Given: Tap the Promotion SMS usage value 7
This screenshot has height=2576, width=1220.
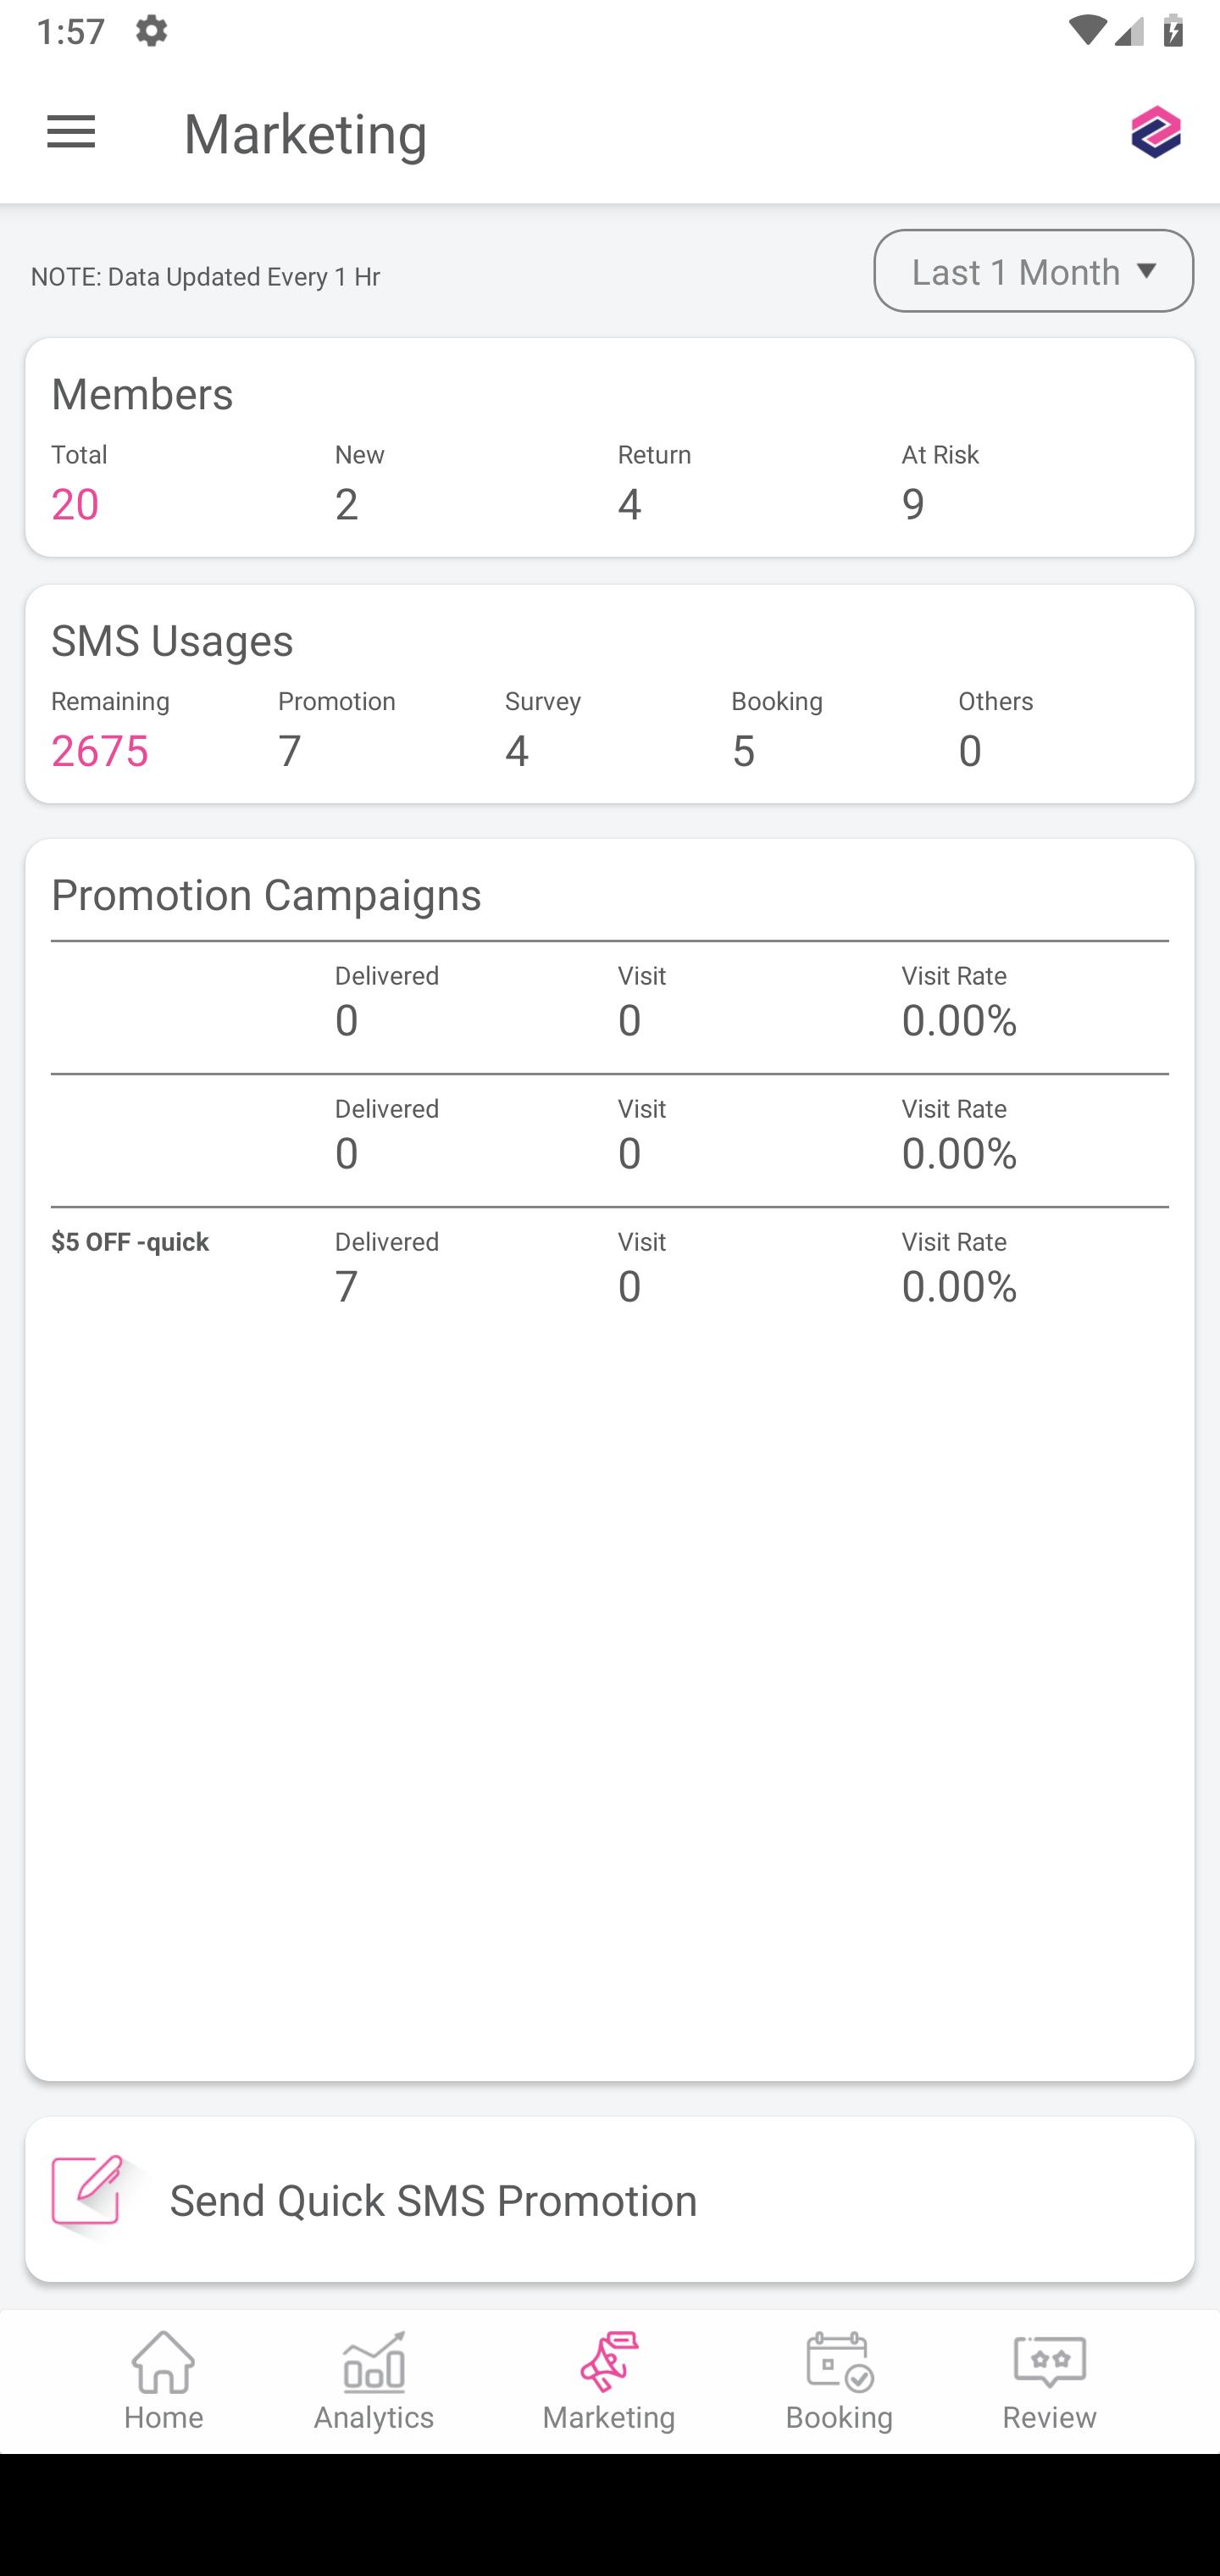Looking at the screenshot, I should (x=289, y=751).
